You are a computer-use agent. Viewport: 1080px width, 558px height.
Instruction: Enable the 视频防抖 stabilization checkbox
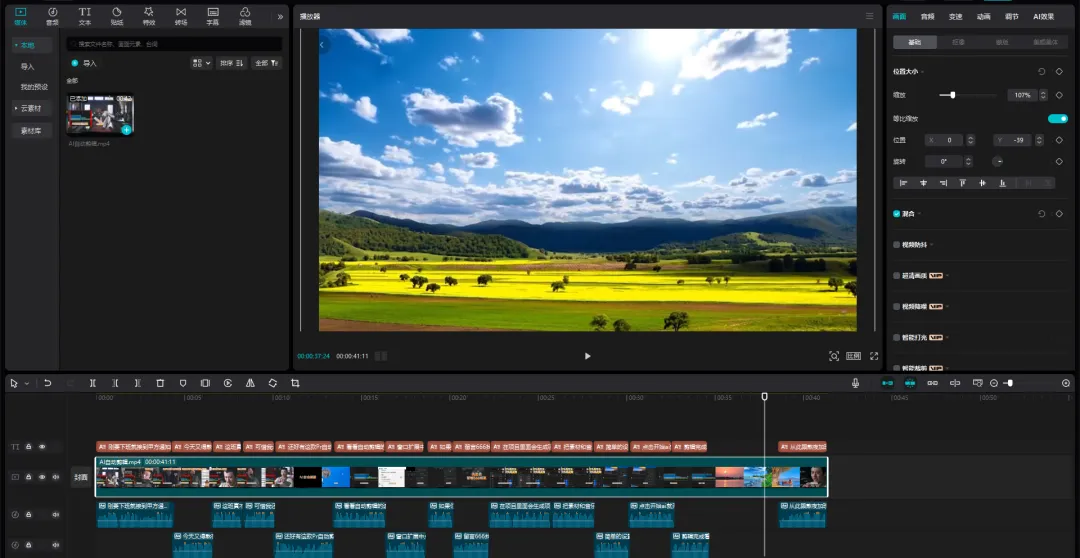pyautogui.click(x=897, y=245)
